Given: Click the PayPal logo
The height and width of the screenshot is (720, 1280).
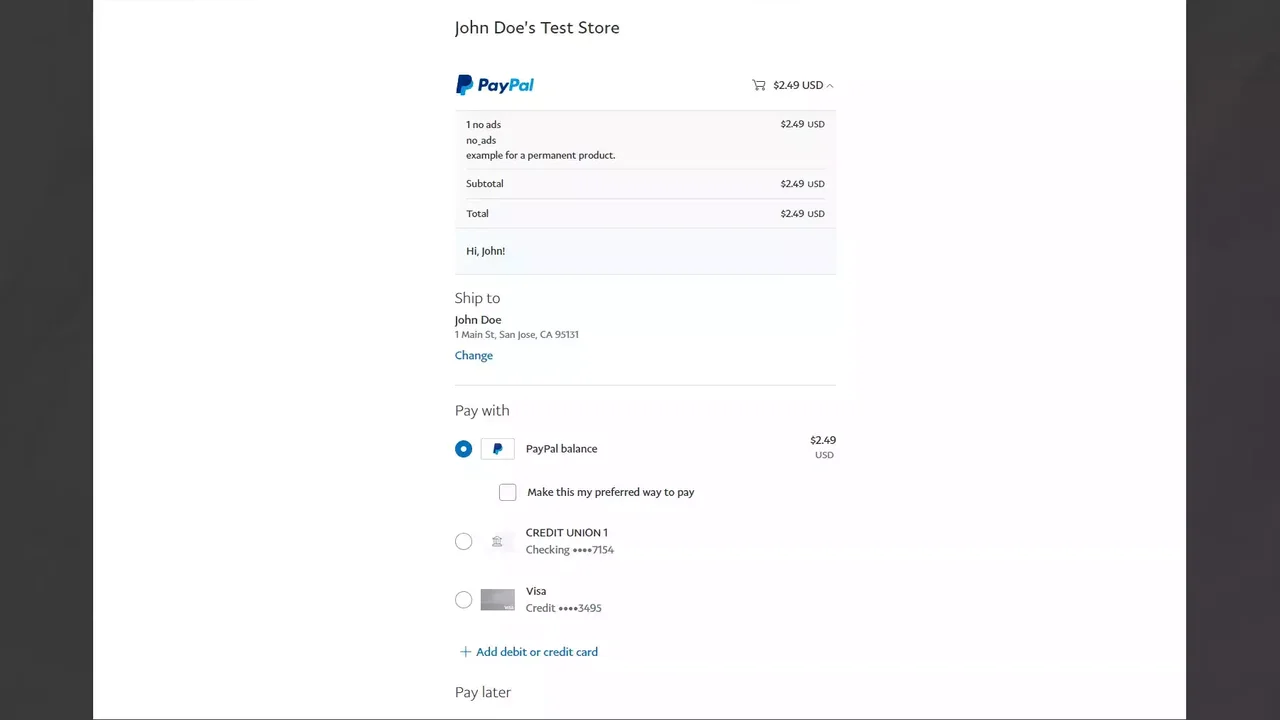Looking at the screenshot, I should (495, 85).
